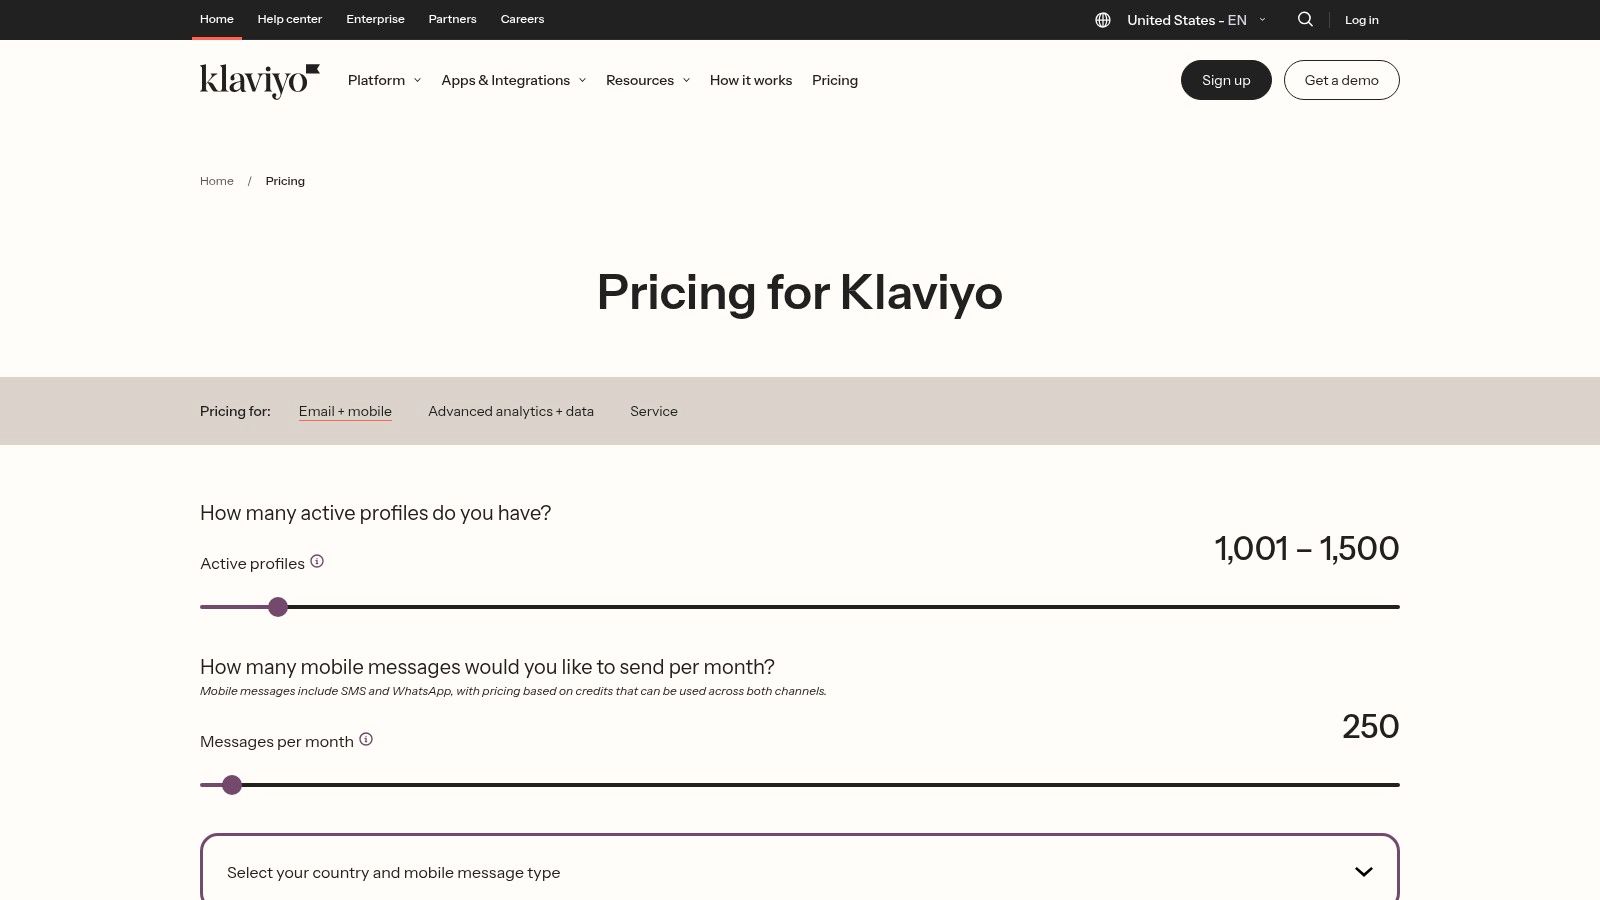Select the Email + mobile pricing tab
The height and width of the screenshot is (900, 1600).
point(345,411)
